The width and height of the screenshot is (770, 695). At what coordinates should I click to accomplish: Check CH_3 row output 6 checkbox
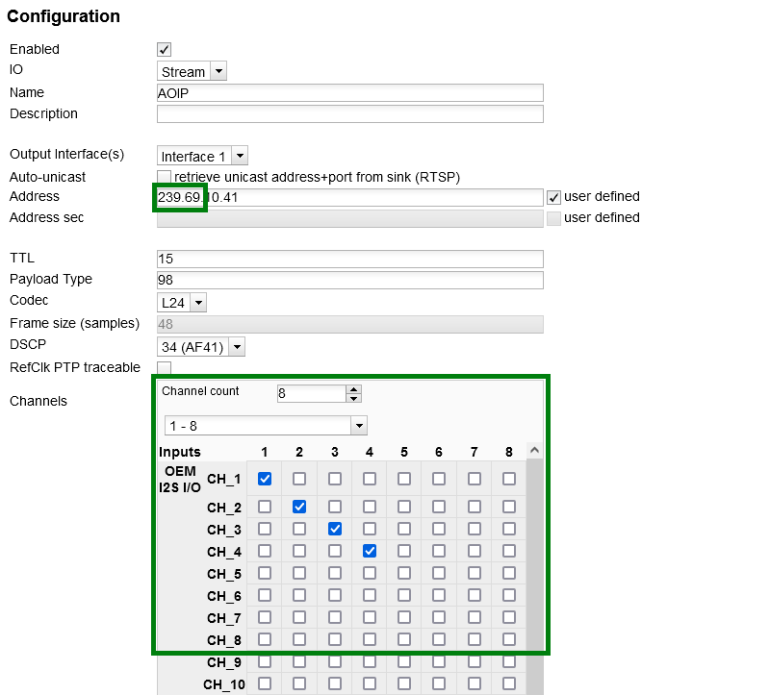click(x=439, y=528)
